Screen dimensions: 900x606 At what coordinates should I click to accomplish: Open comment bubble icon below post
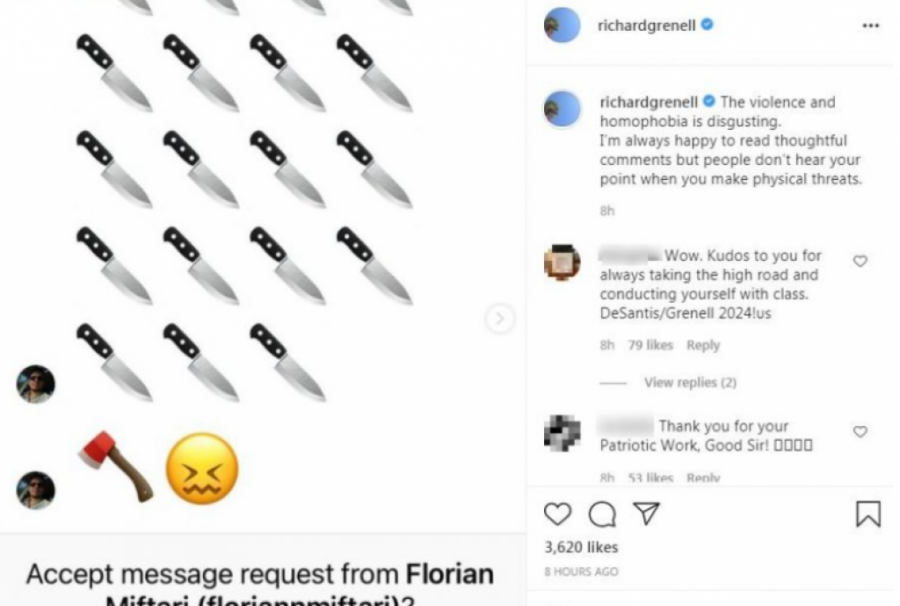pyautogui.click(x=602, y=514)
